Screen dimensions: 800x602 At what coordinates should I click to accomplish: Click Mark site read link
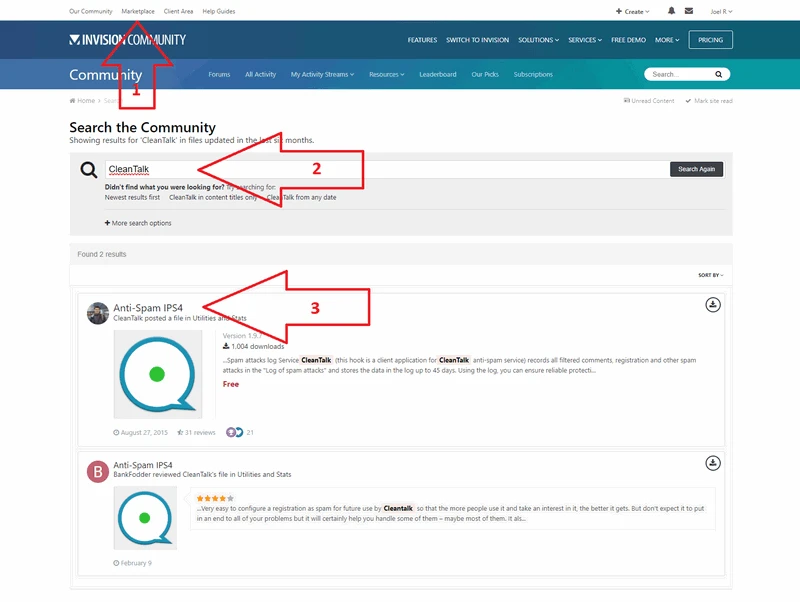pyautogui.click(x=709, y=101)
